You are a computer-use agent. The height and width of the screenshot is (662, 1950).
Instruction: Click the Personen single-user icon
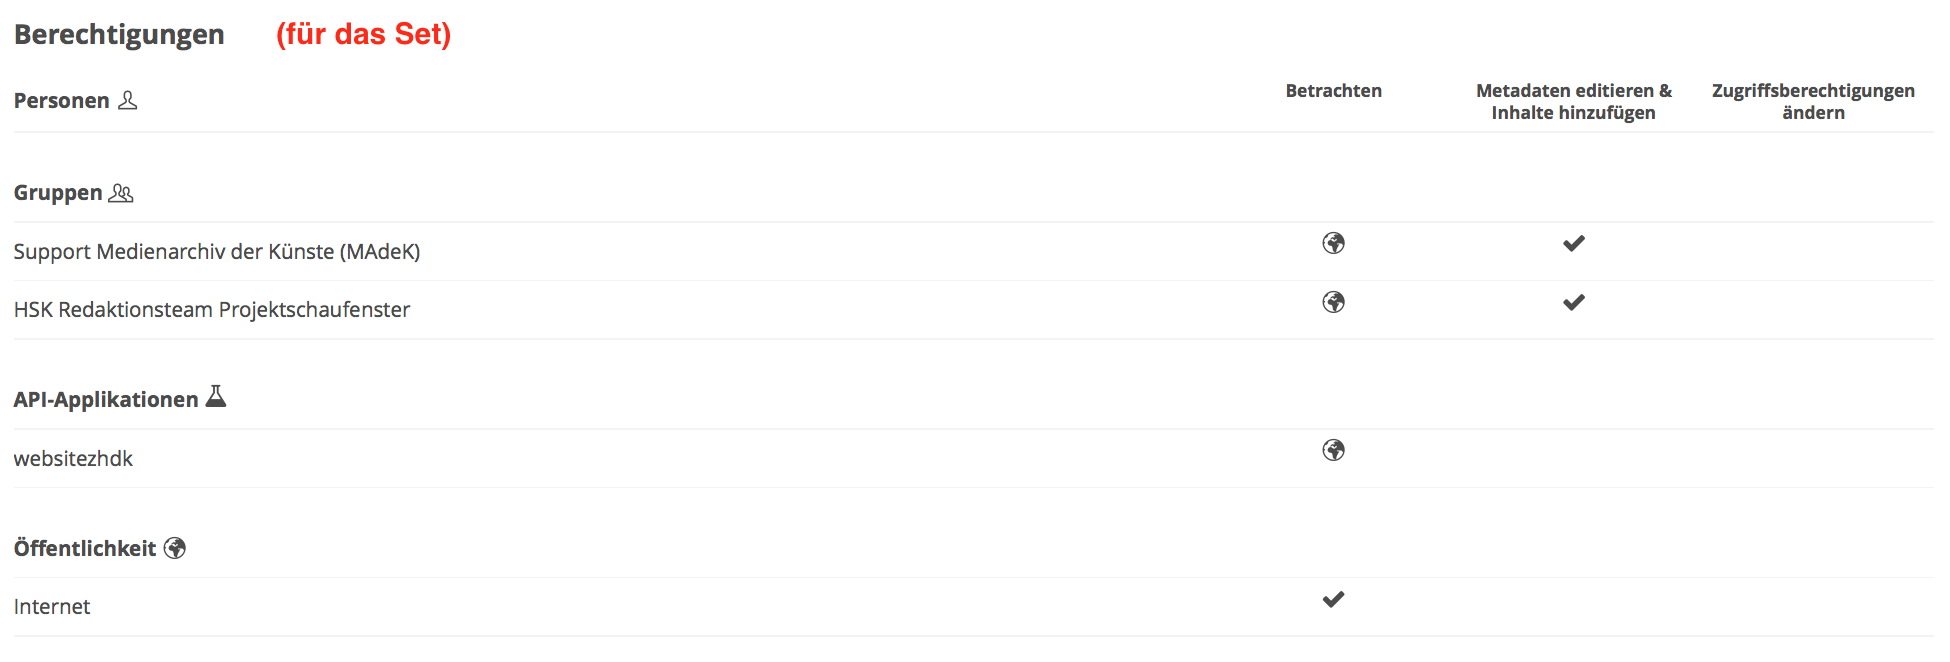click(x=128, y=100)
